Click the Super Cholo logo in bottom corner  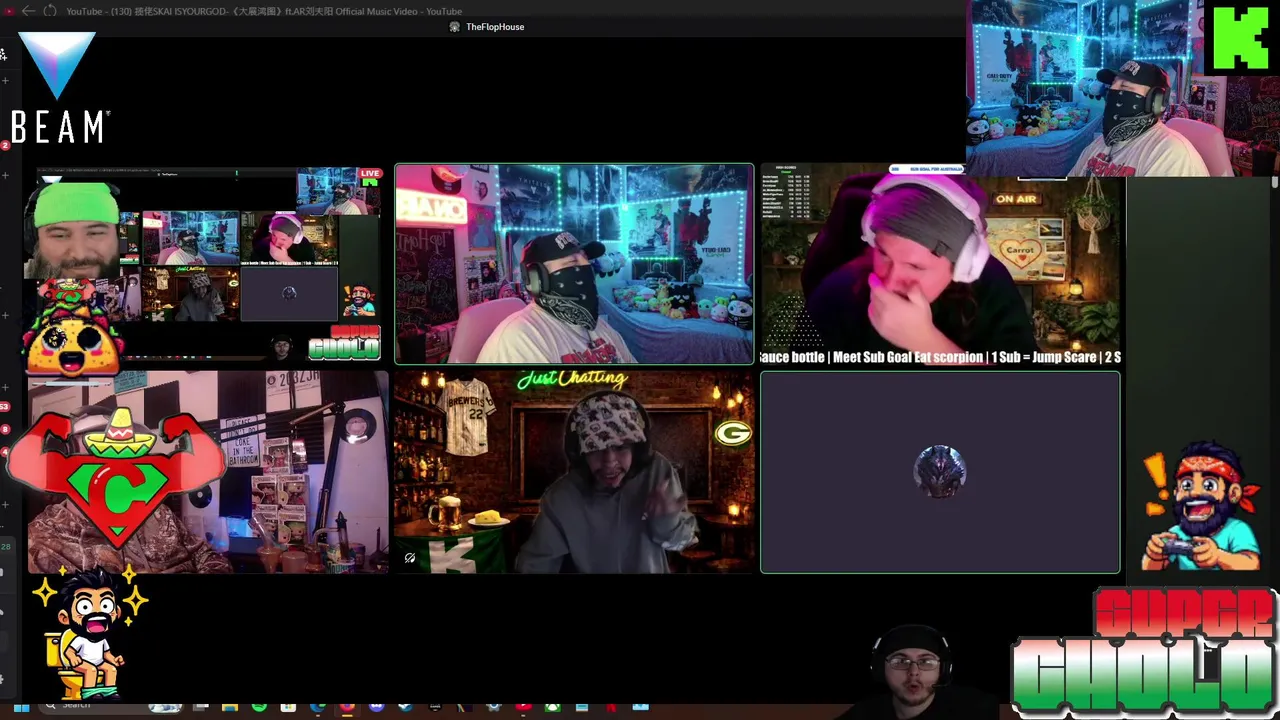(x=1145, y=652)
